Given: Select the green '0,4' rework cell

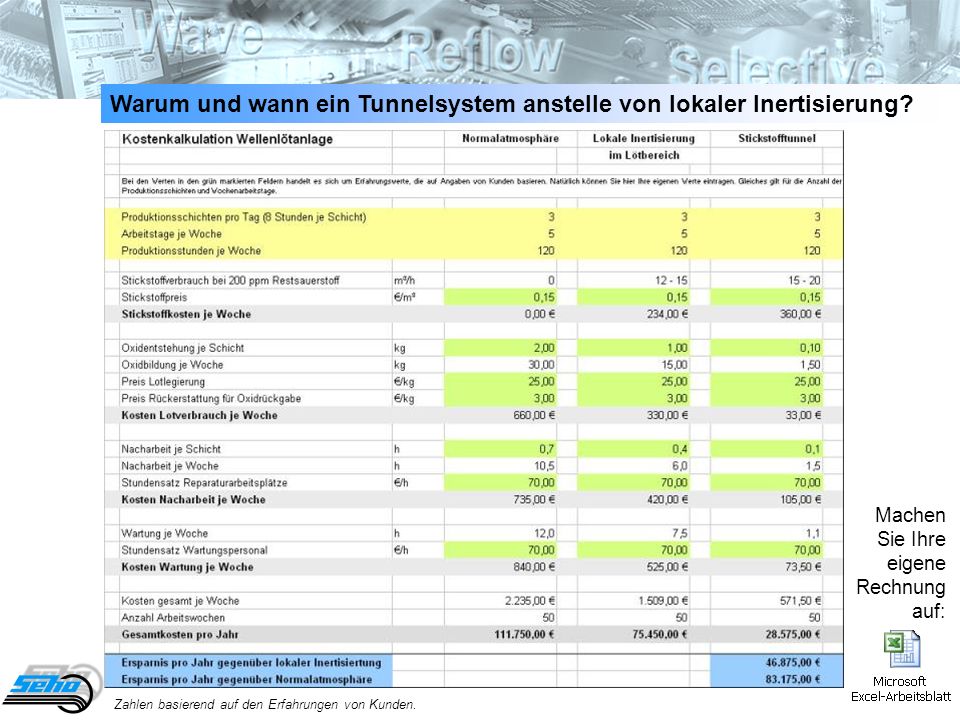Looking at the screenshot, I should click(x=633, y=449).
